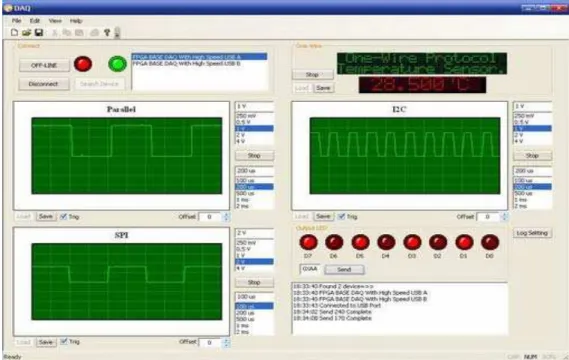Stop the I2C scope capture
Screen dimensions: 569x360
(x=532, y=155)
